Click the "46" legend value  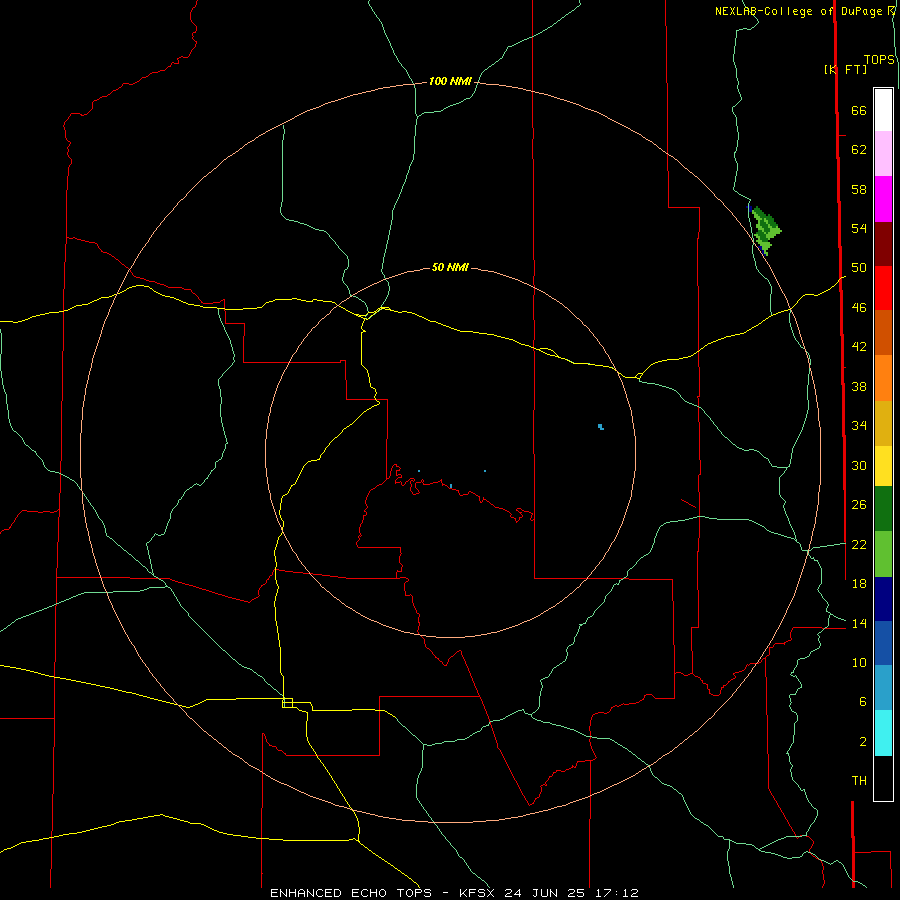tap(859, 308)
